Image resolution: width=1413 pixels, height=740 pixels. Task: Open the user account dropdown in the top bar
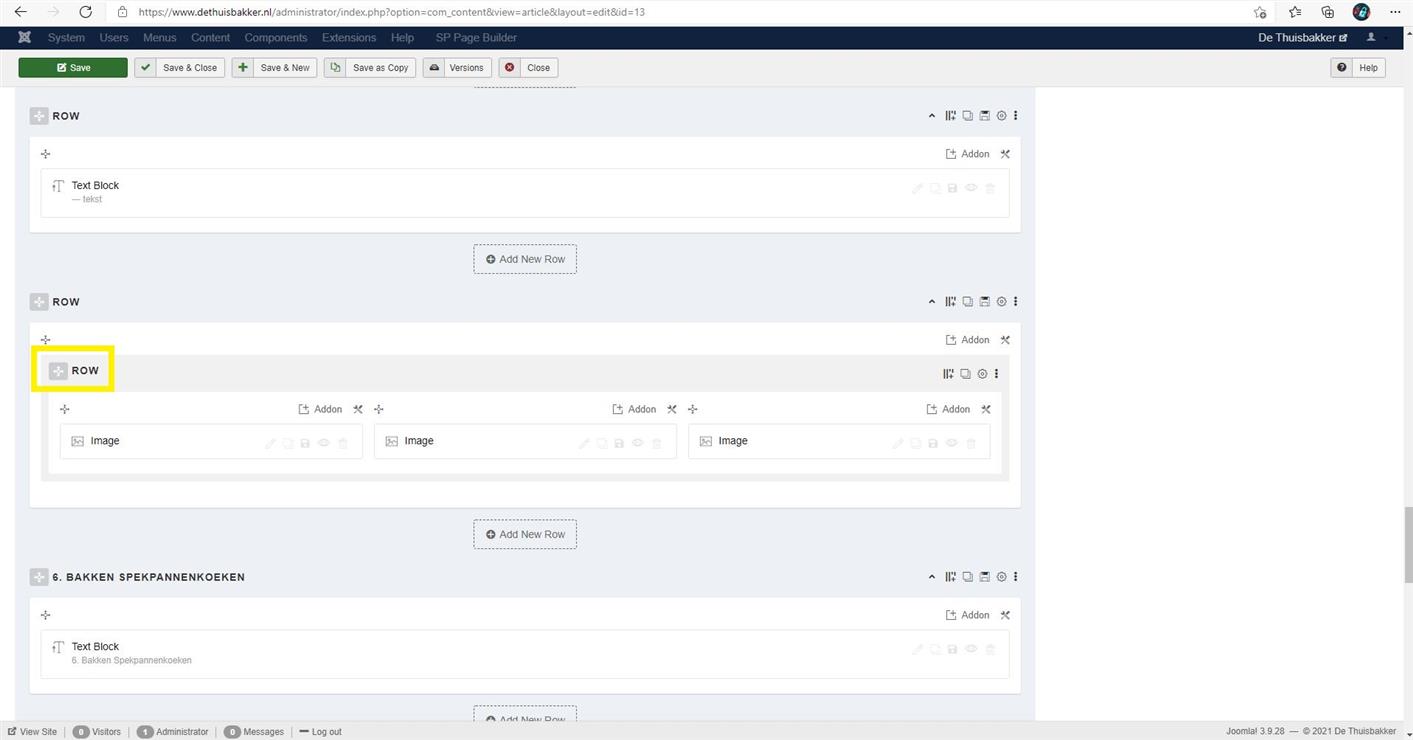pyautogui.click(x=1374, y=38)
